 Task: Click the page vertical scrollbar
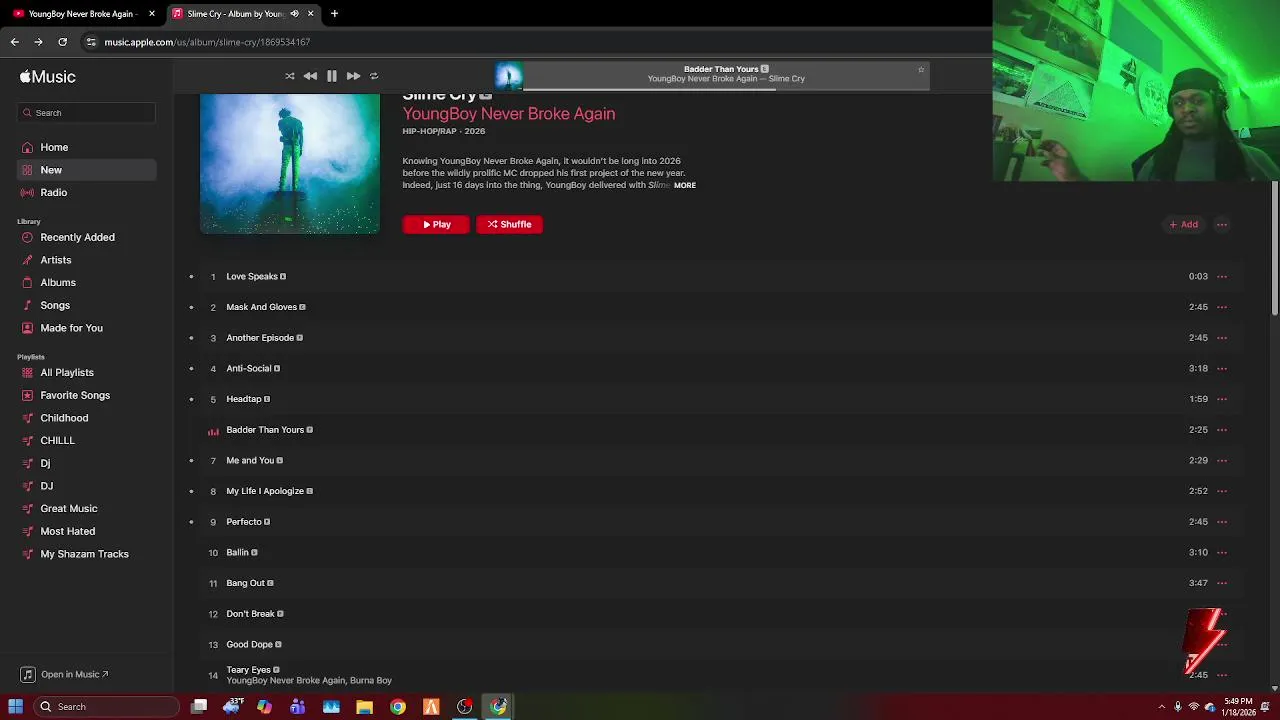1274,250
